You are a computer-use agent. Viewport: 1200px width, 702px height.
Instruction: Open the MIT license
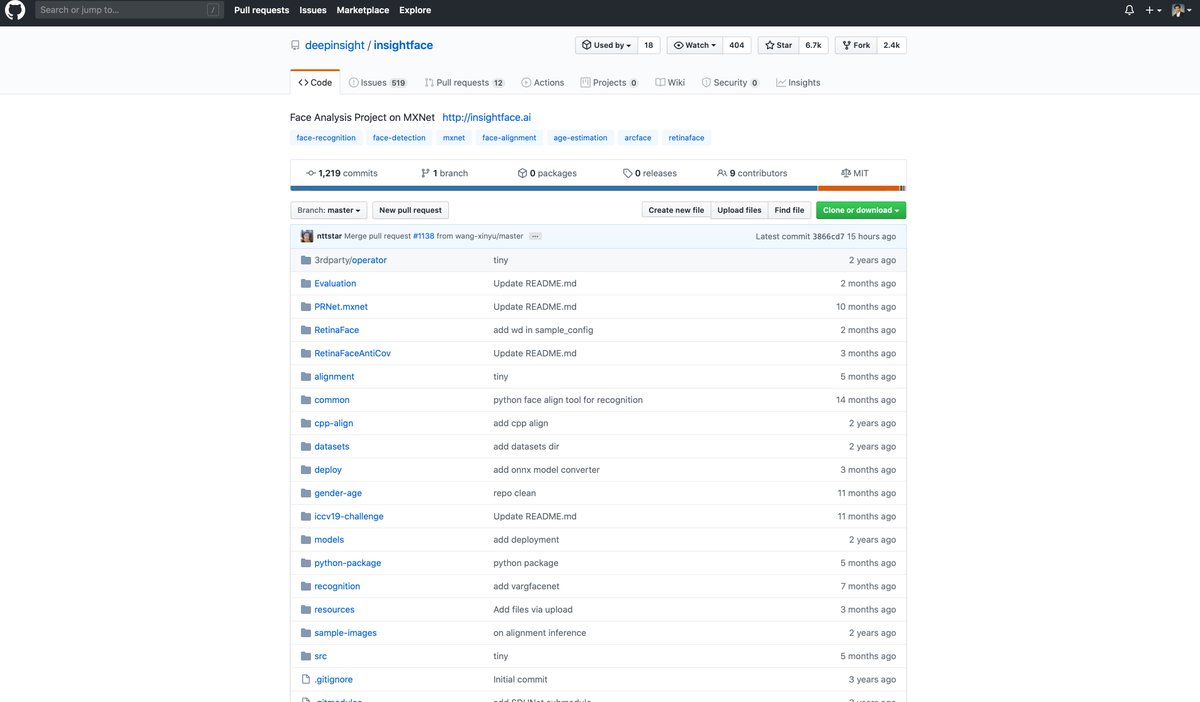[855, 173]
